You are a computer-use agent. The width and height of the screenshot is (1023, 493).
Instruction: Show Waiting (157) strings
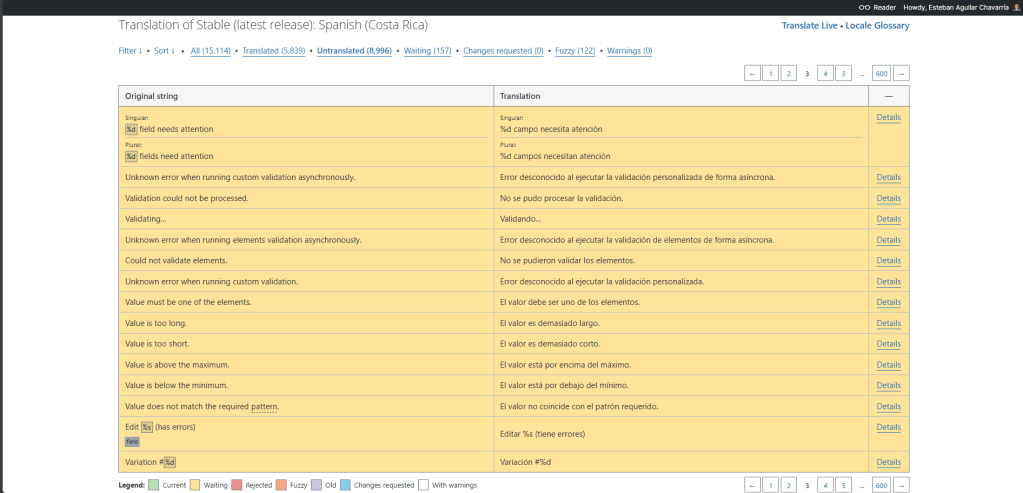coord(427,51)
